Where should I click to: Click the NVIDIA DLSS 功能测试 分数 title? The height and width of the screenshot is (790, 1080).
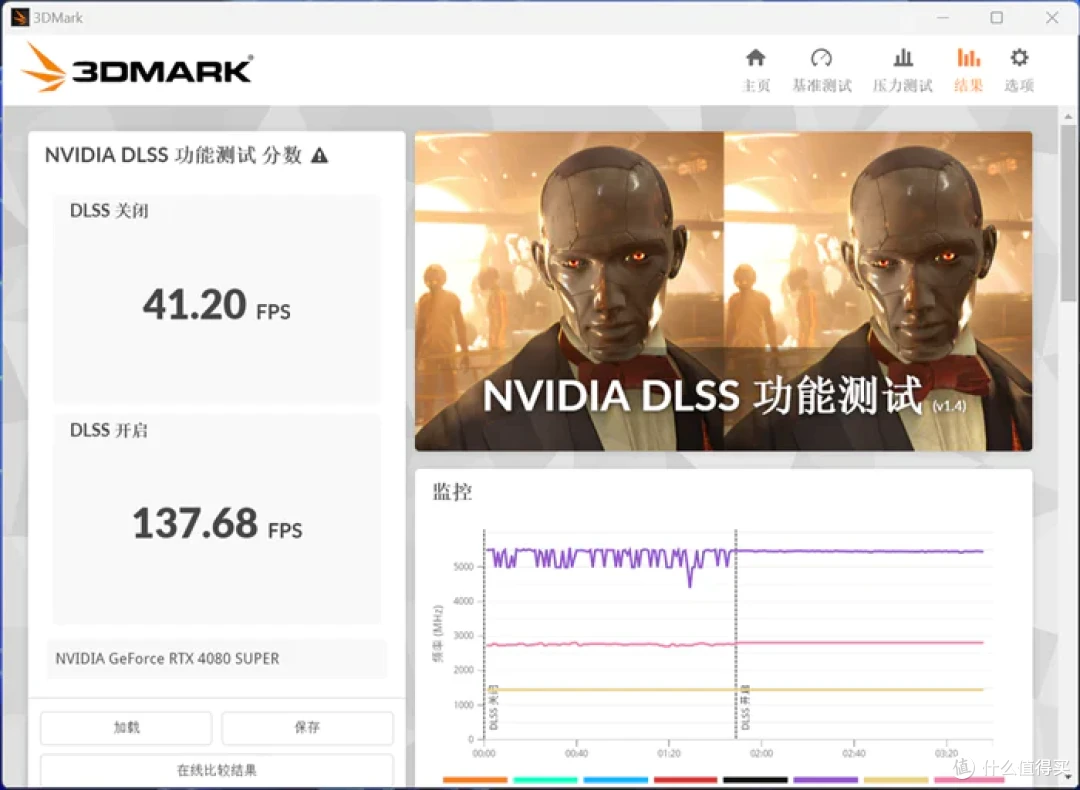point(174,155)
